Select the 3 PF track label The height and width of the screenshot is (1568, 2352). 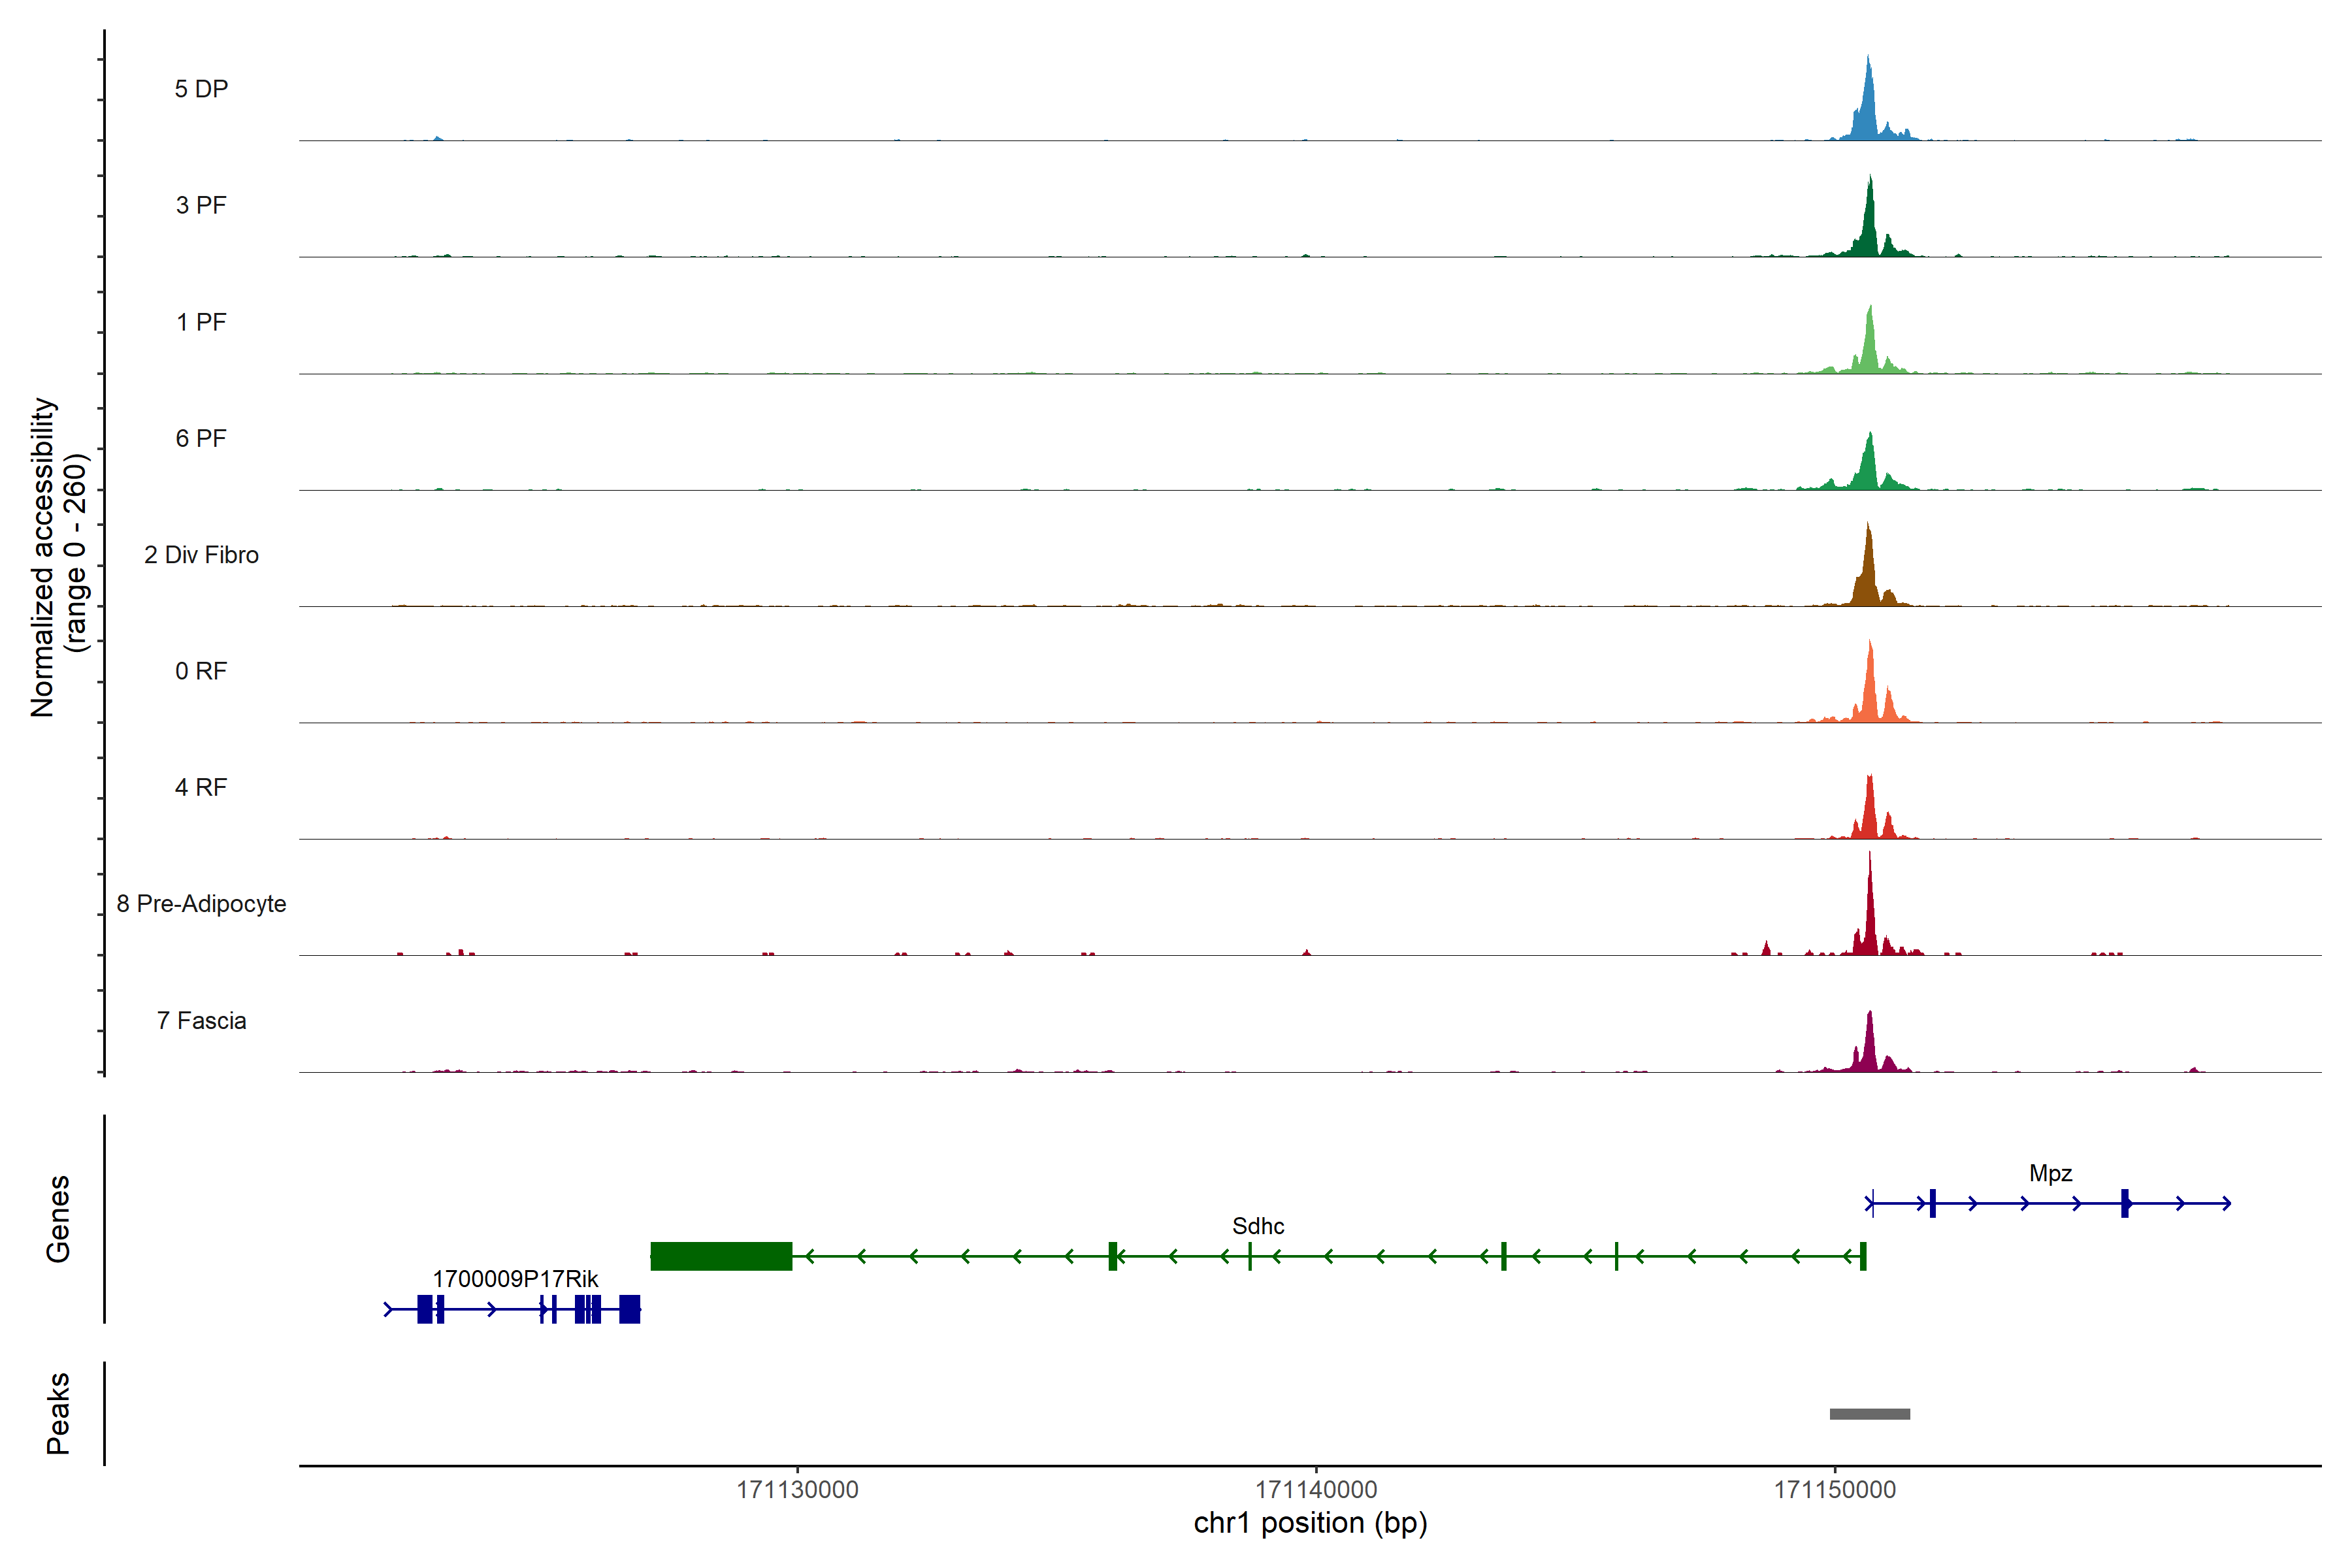tap(201, 206)
